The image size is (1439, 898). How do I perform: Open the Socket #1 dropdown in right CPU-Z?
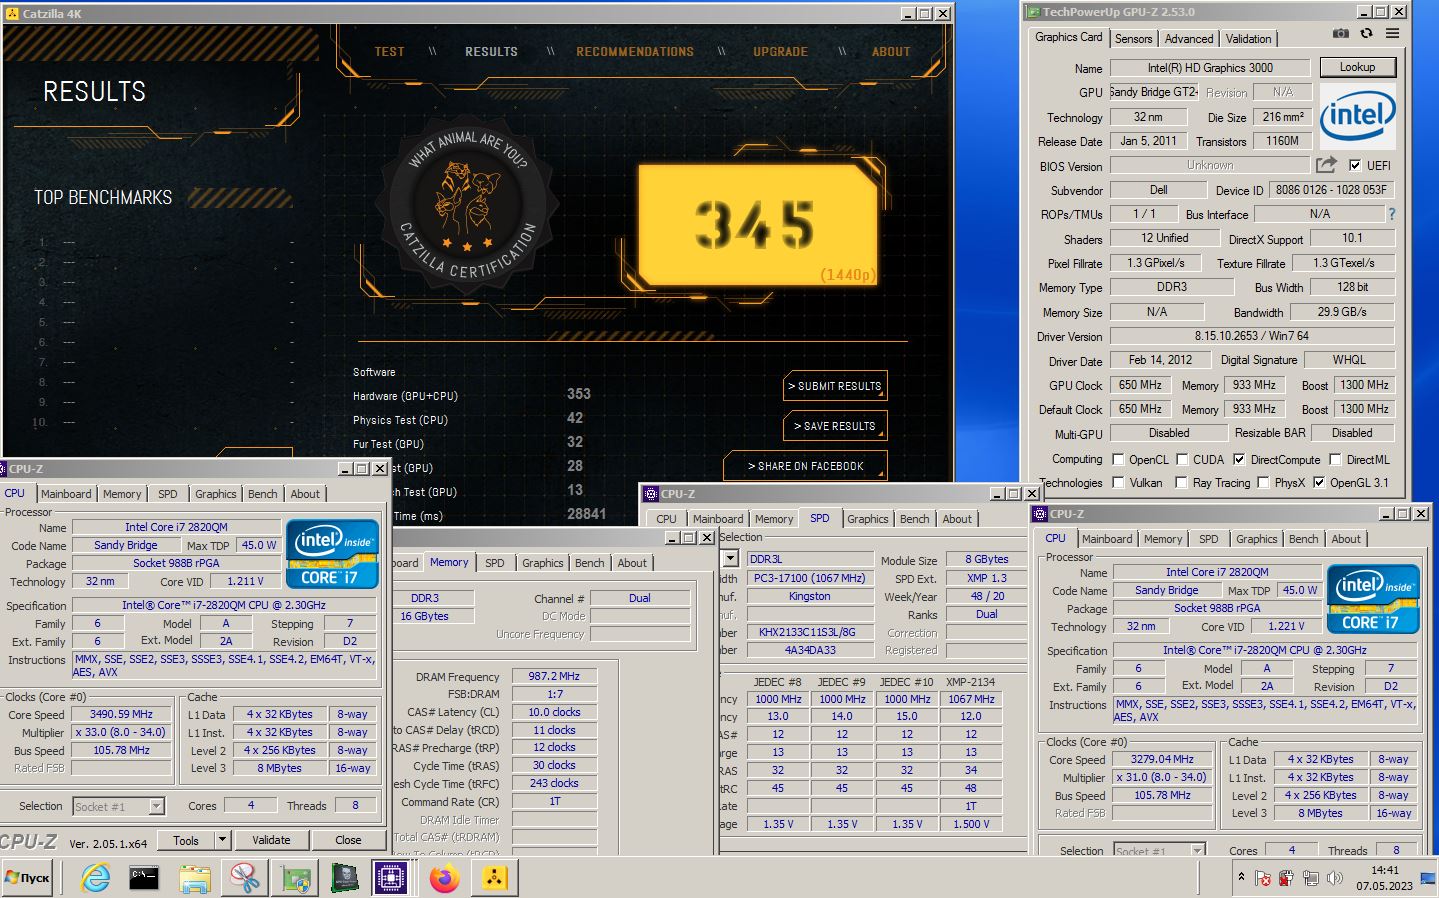[1197, 851]
